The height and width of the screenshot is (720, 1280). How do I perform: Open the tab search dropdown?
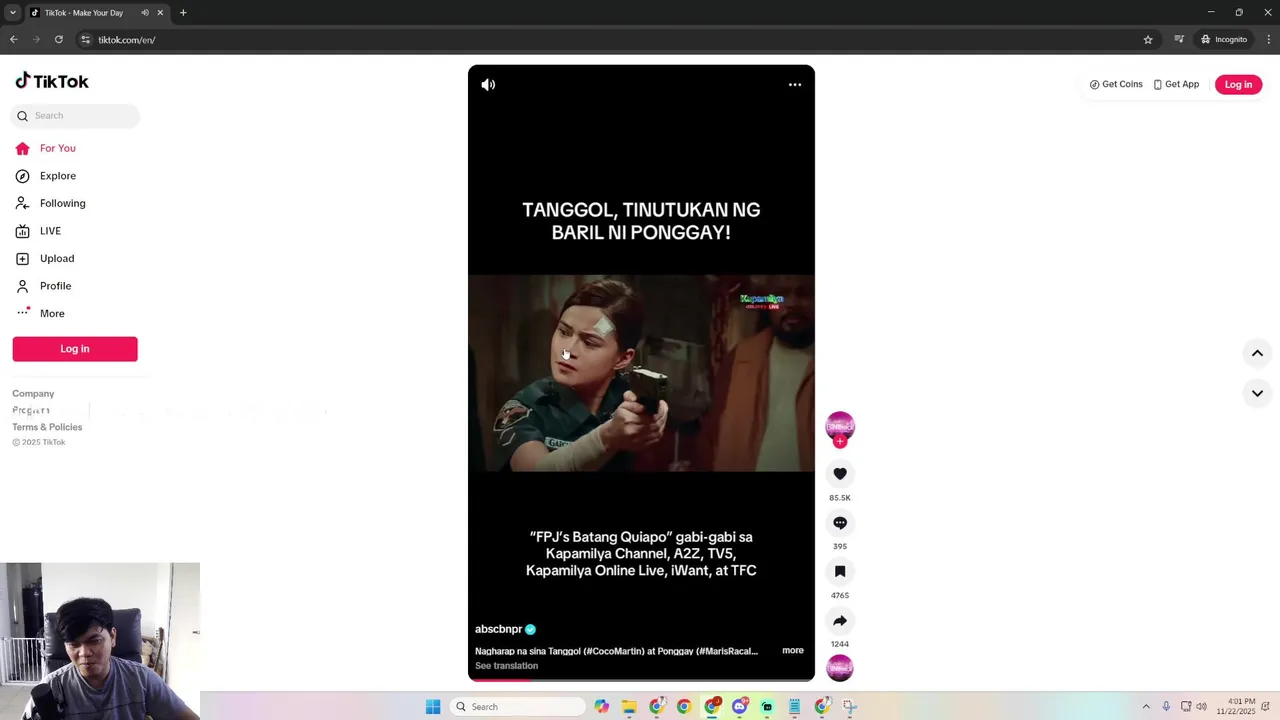coord(13,13)
